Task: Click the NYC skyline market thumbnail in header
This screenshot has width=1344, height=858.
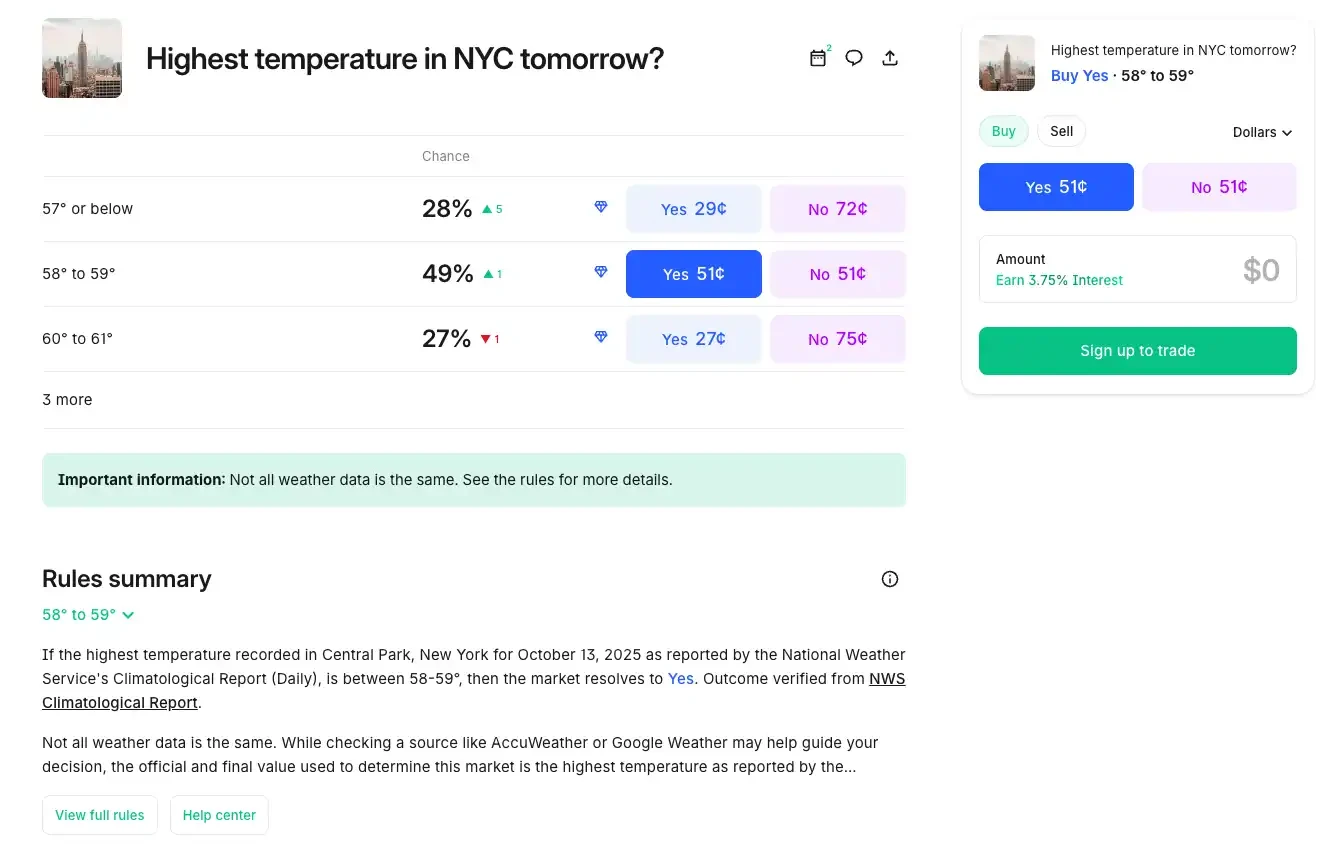Action: [82, 58]
